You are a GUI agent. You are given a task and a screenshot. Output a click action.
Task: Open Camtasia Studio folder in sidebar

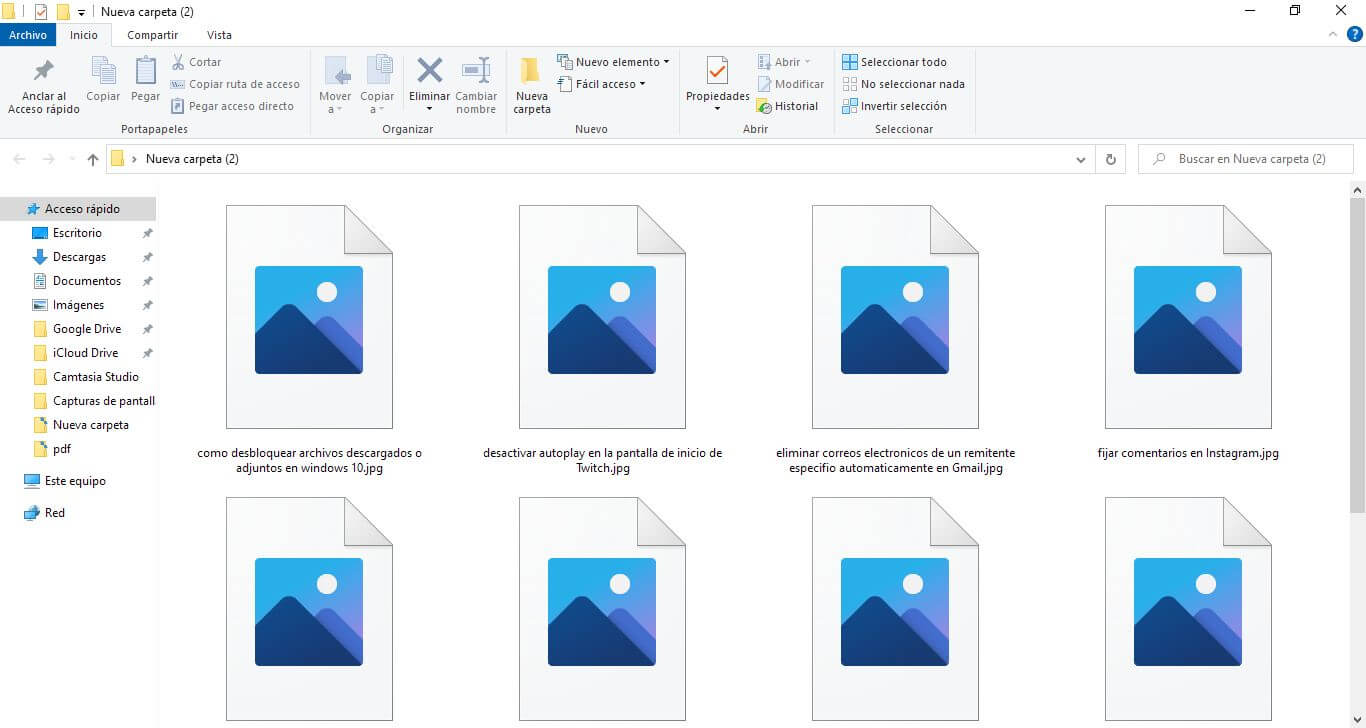tap(95, 377)
